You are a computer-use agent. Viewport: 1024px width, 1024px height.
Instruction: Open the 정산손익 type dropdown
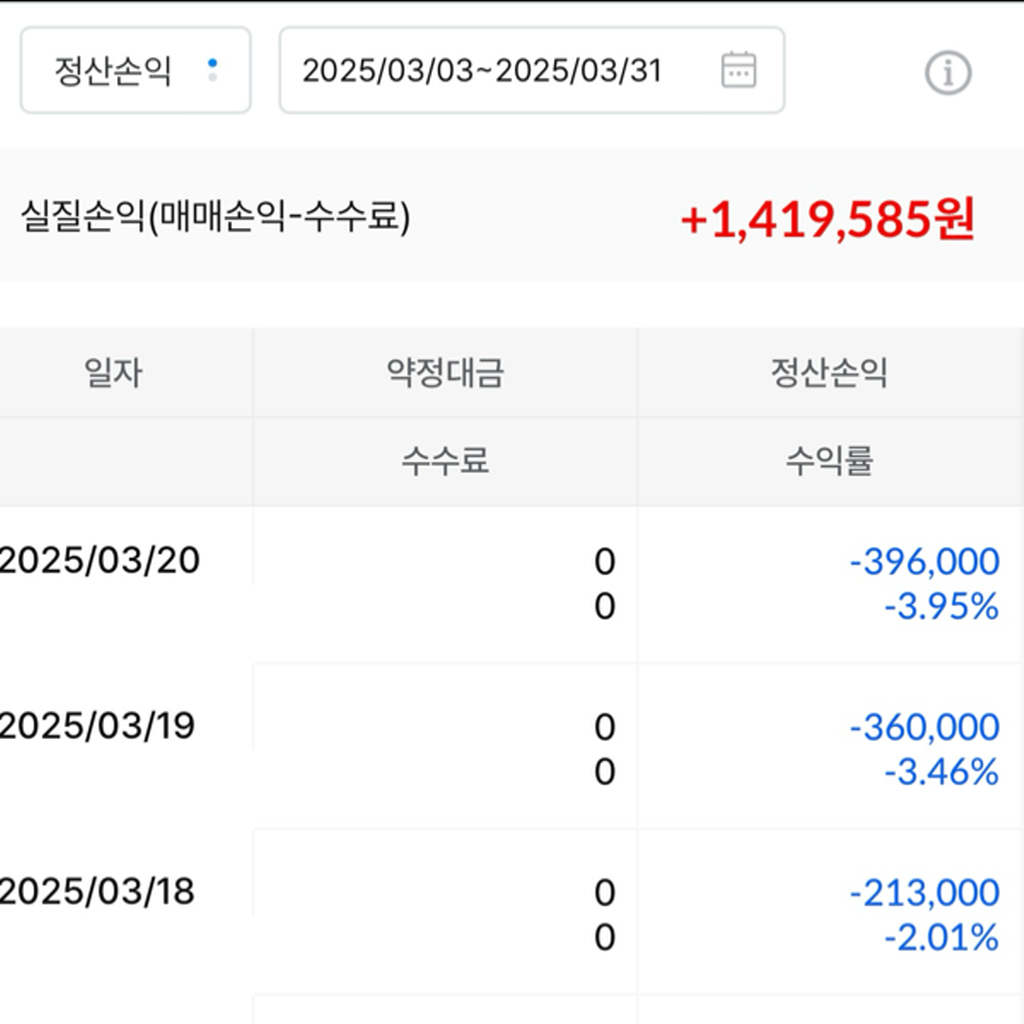click(135, 71)
